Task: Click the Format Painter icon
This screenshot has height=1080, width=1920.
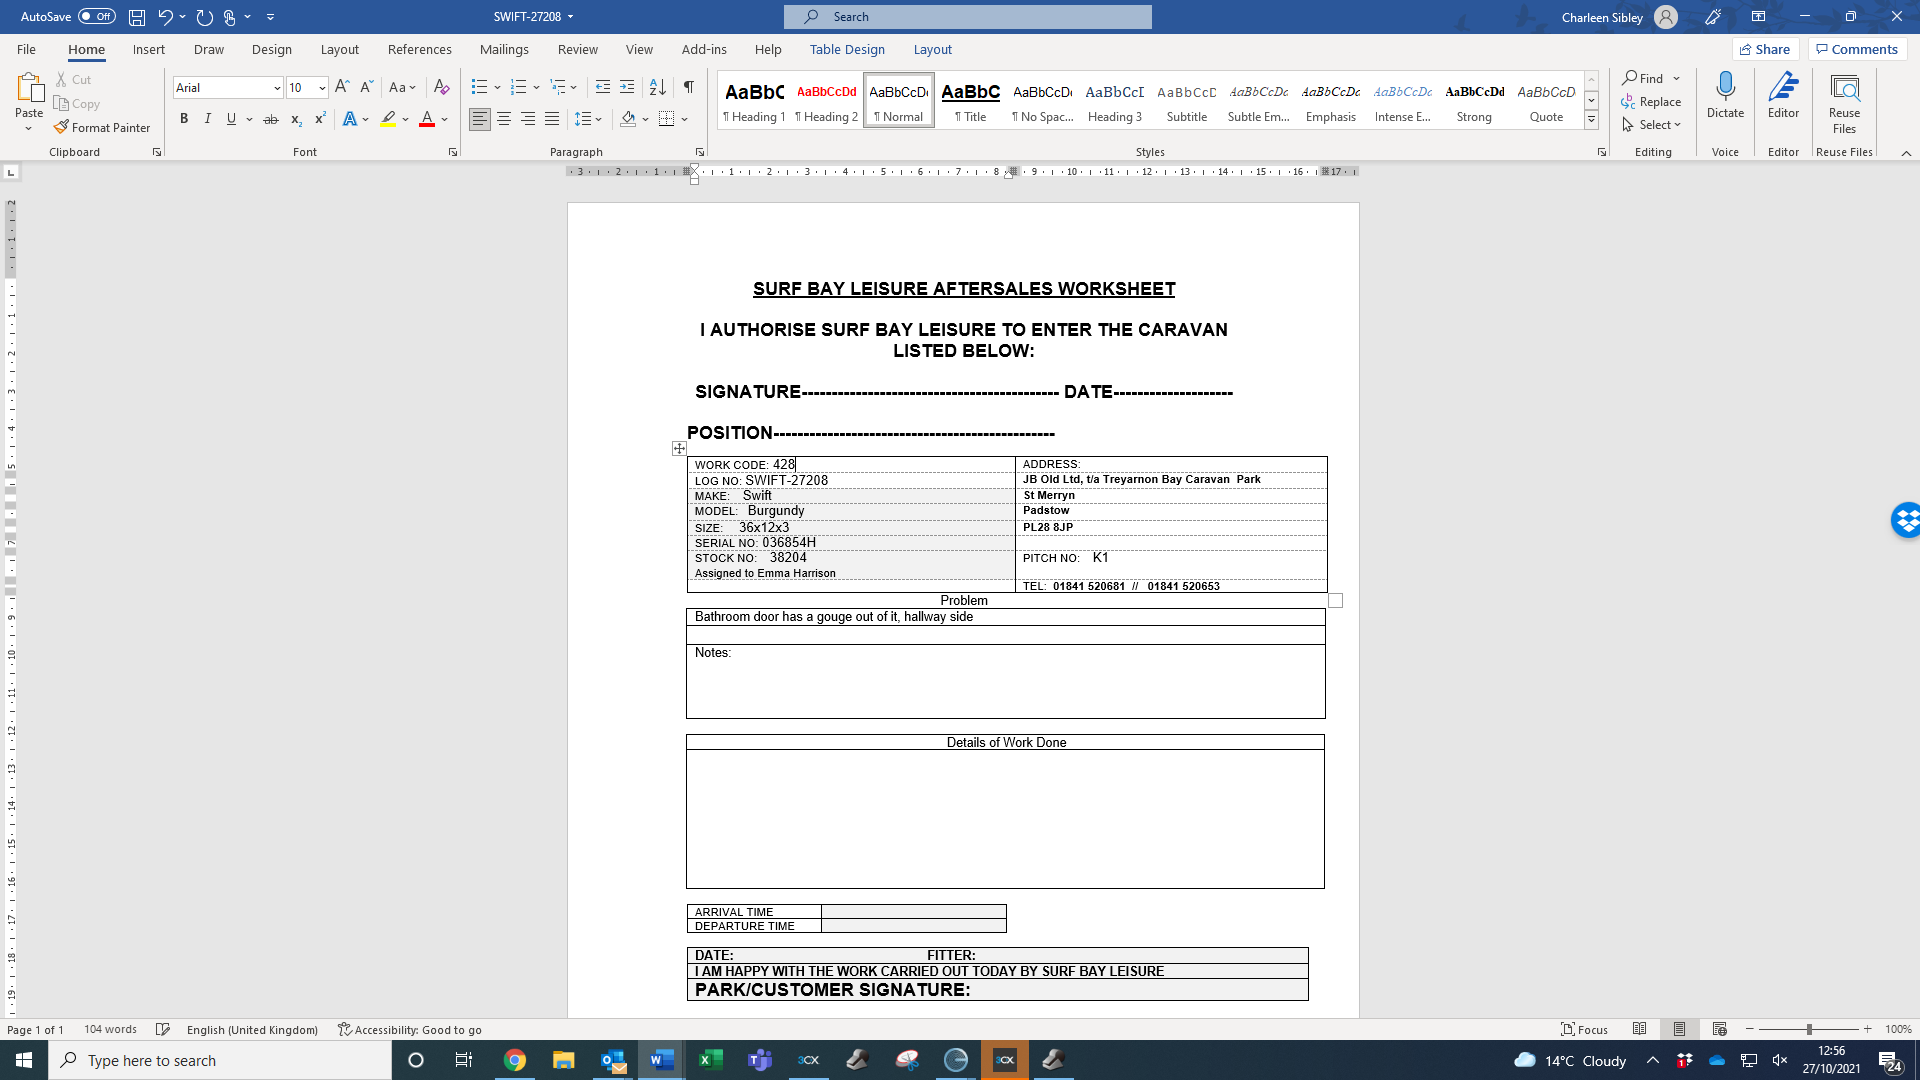Action: pos(62,127)
